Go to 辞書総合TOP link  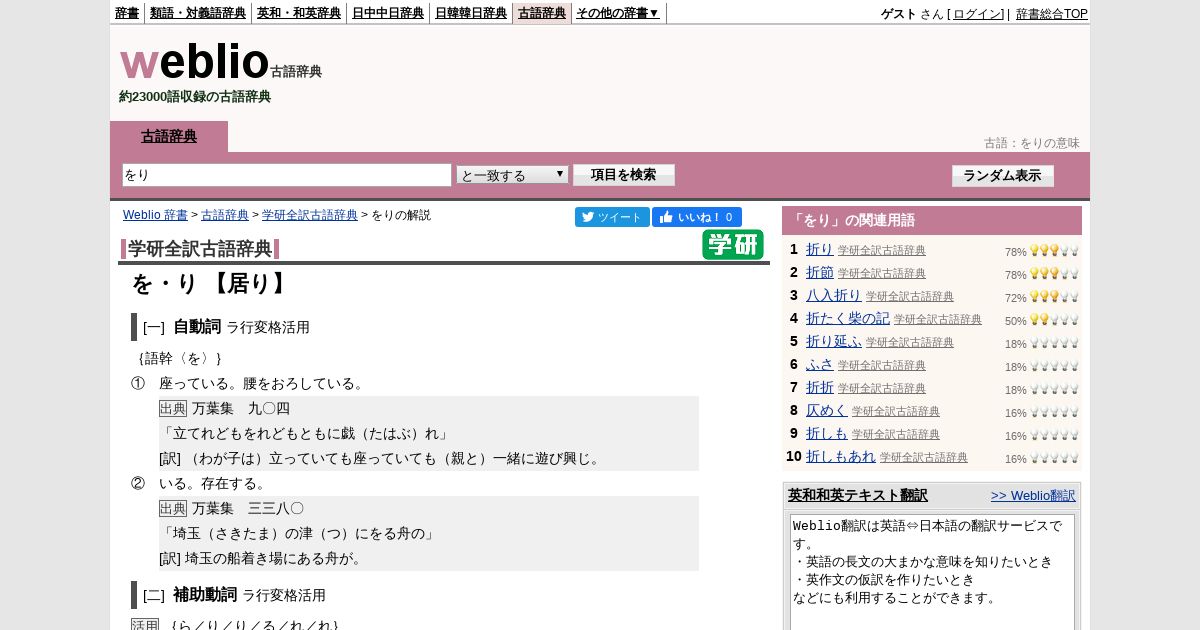coord(1052,14)
